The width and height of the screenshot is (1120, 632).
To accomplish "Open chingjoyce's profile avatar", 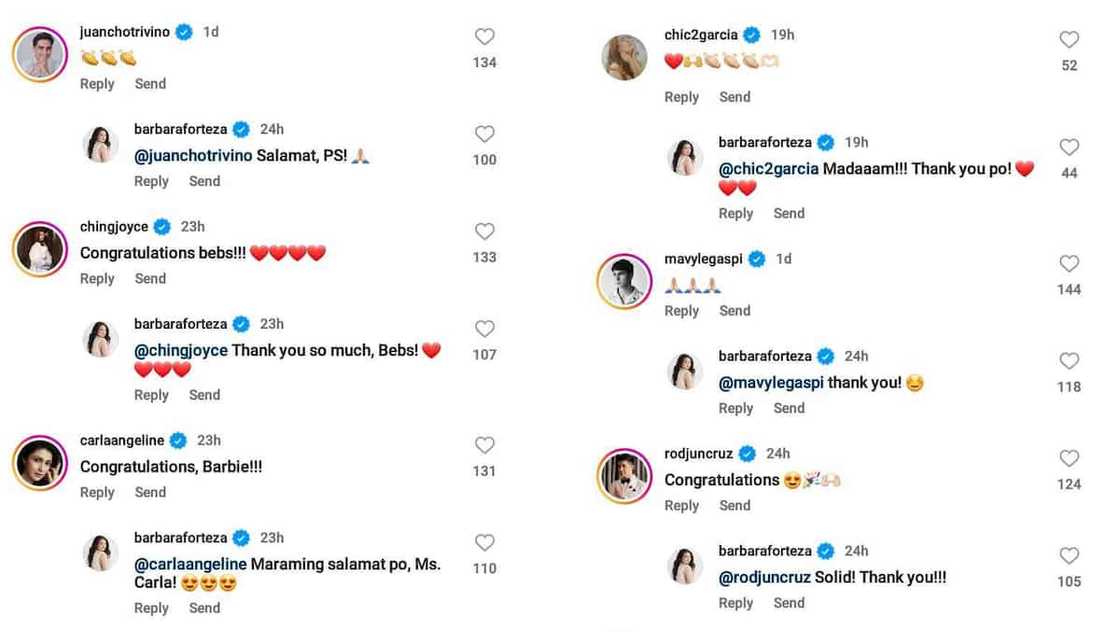I will pos(39,249).
